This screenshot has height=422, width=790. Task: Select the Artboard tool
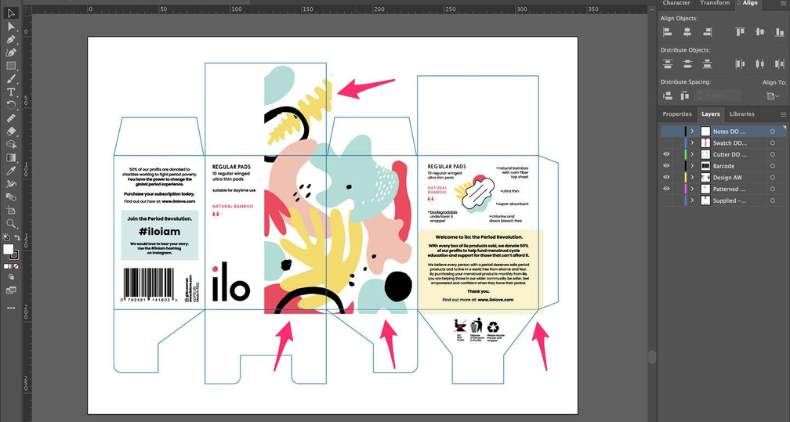[x=11, y=210]
